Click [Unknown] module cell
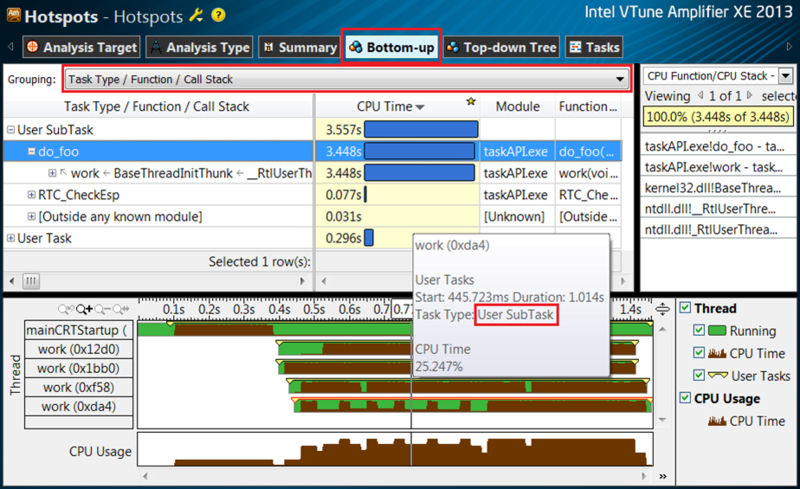This screenshot has width=800, height=489. (x=514, y=216)
